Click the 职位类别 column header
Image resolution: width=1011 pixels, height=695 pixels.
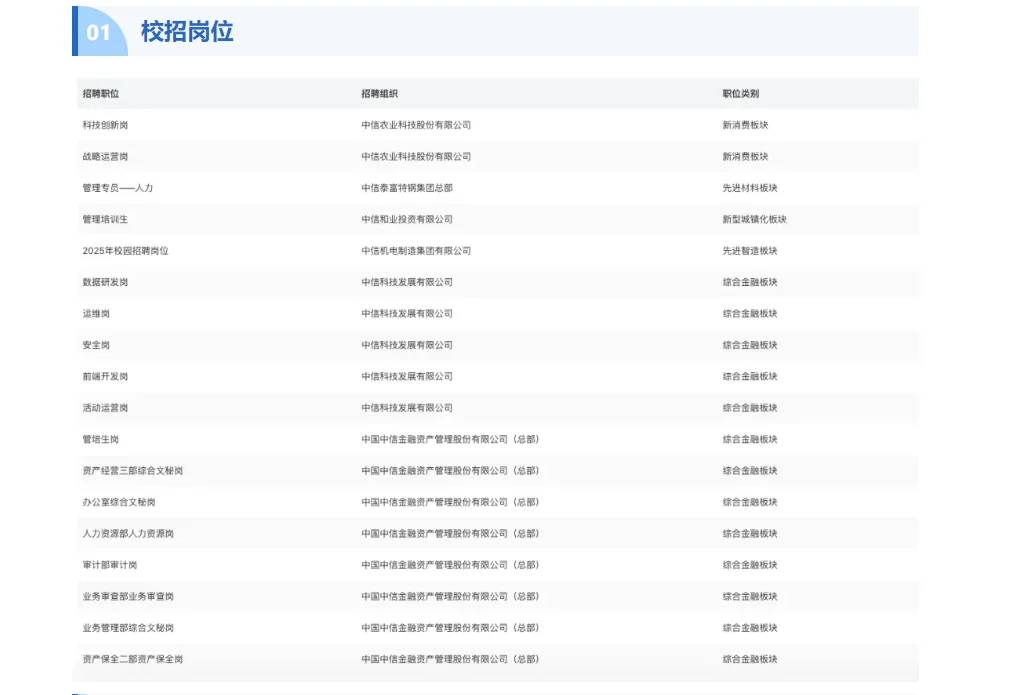tap(740, 93)
